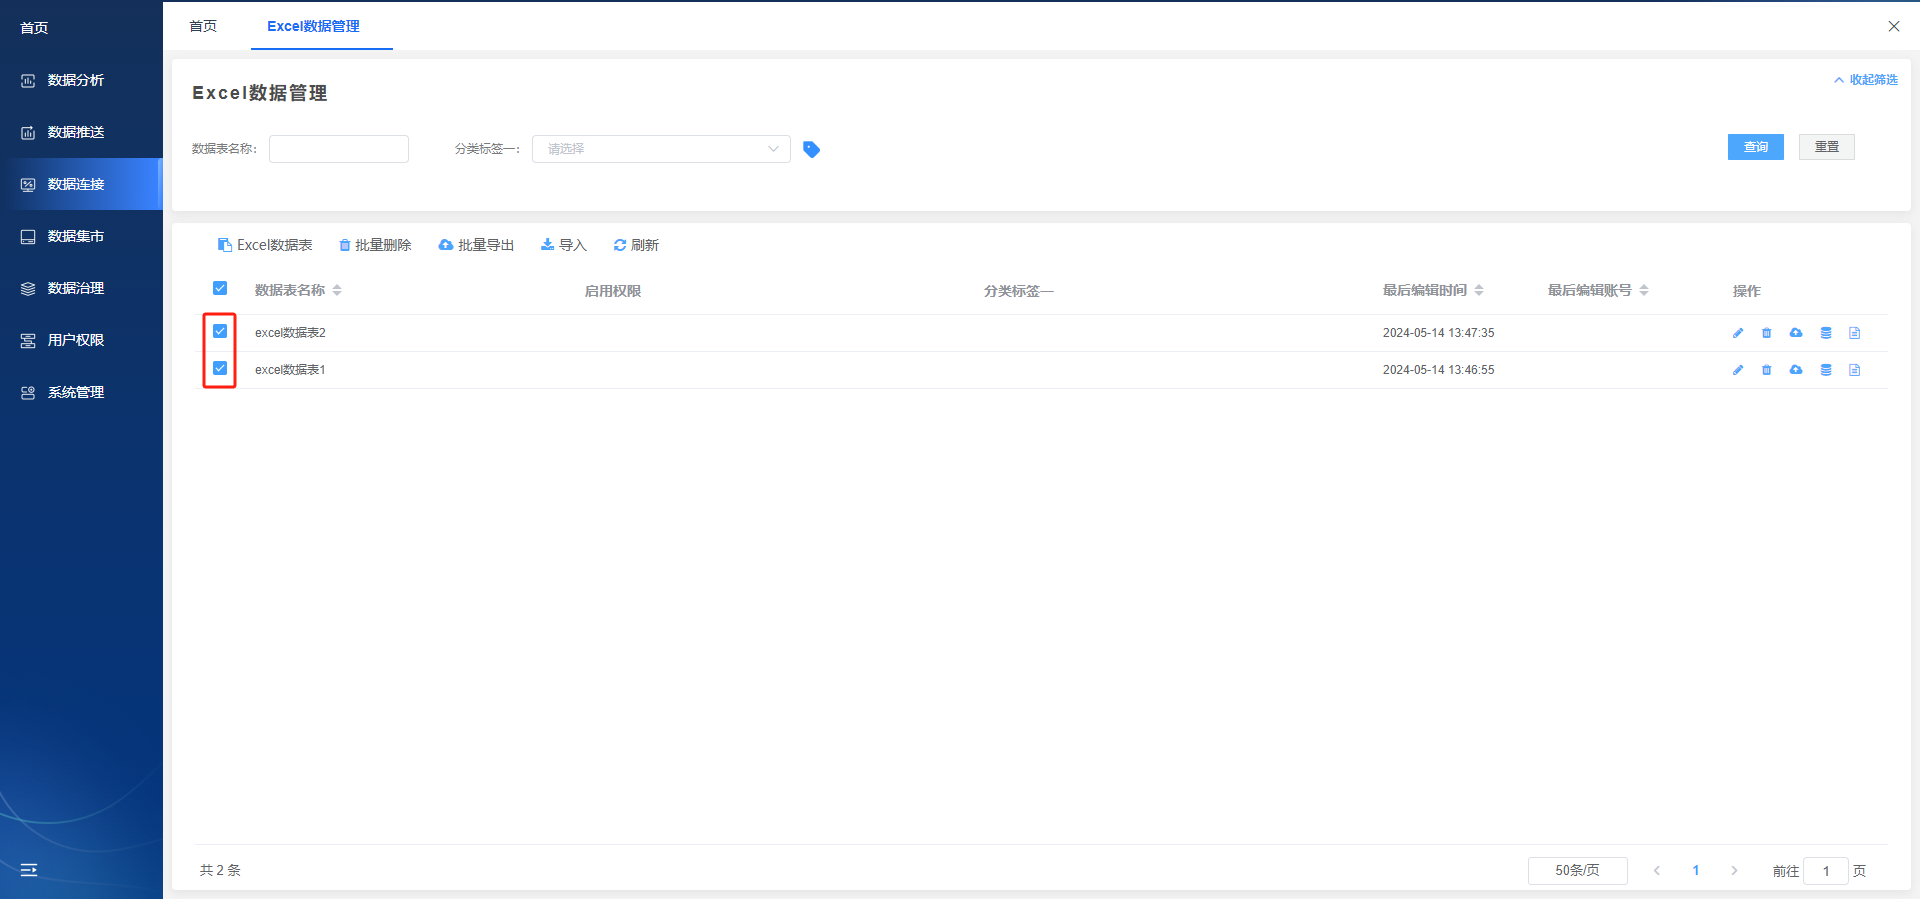
Task: Close the tab panel with the X
Action: 1894,26
